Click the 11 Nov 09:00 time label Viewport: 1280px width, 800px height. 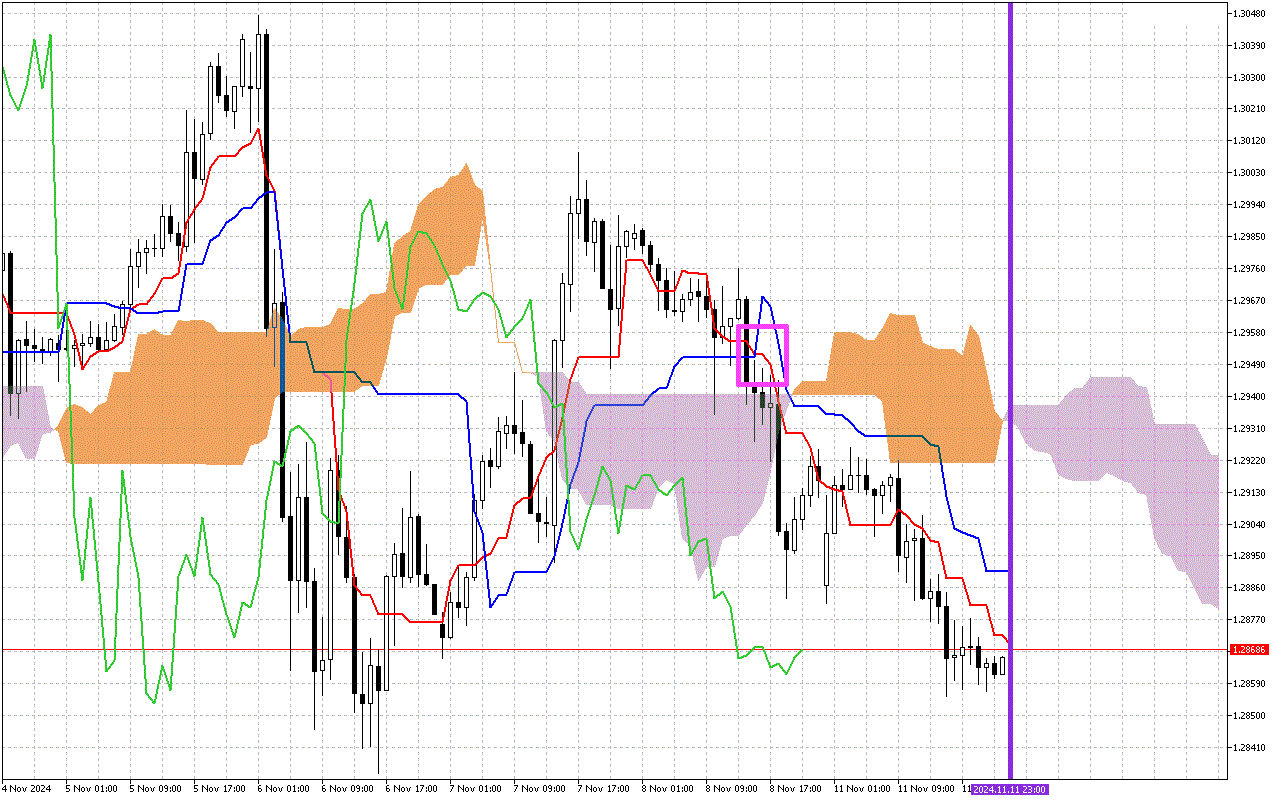tap(926, 789)
